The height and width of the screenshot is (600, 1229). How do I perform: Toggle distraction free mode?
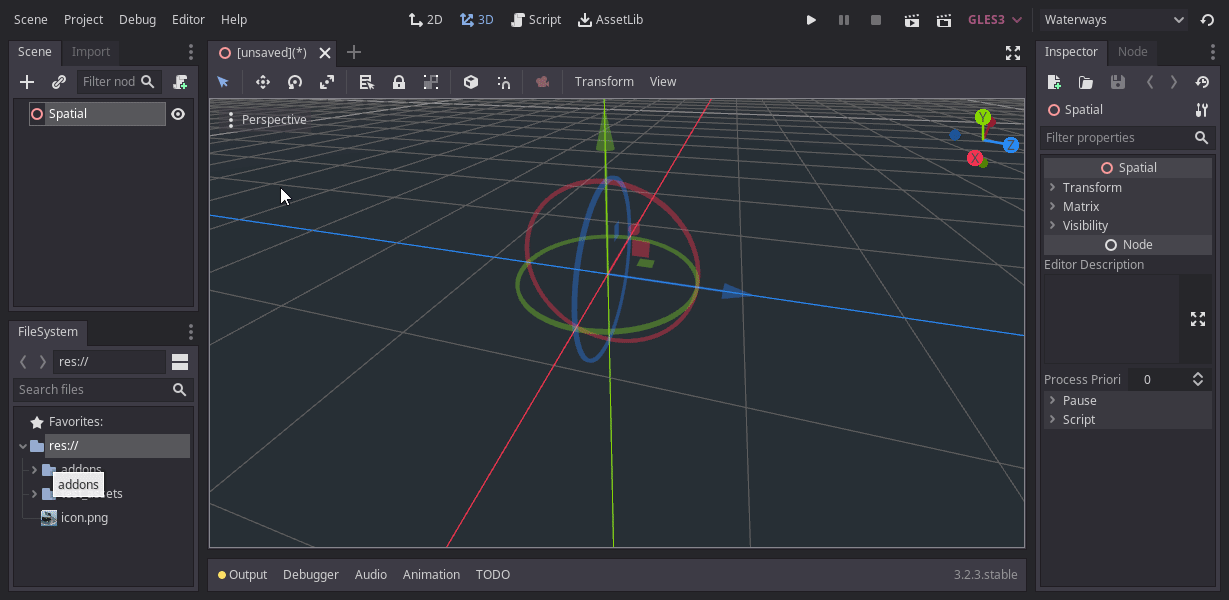[1013, 53]
